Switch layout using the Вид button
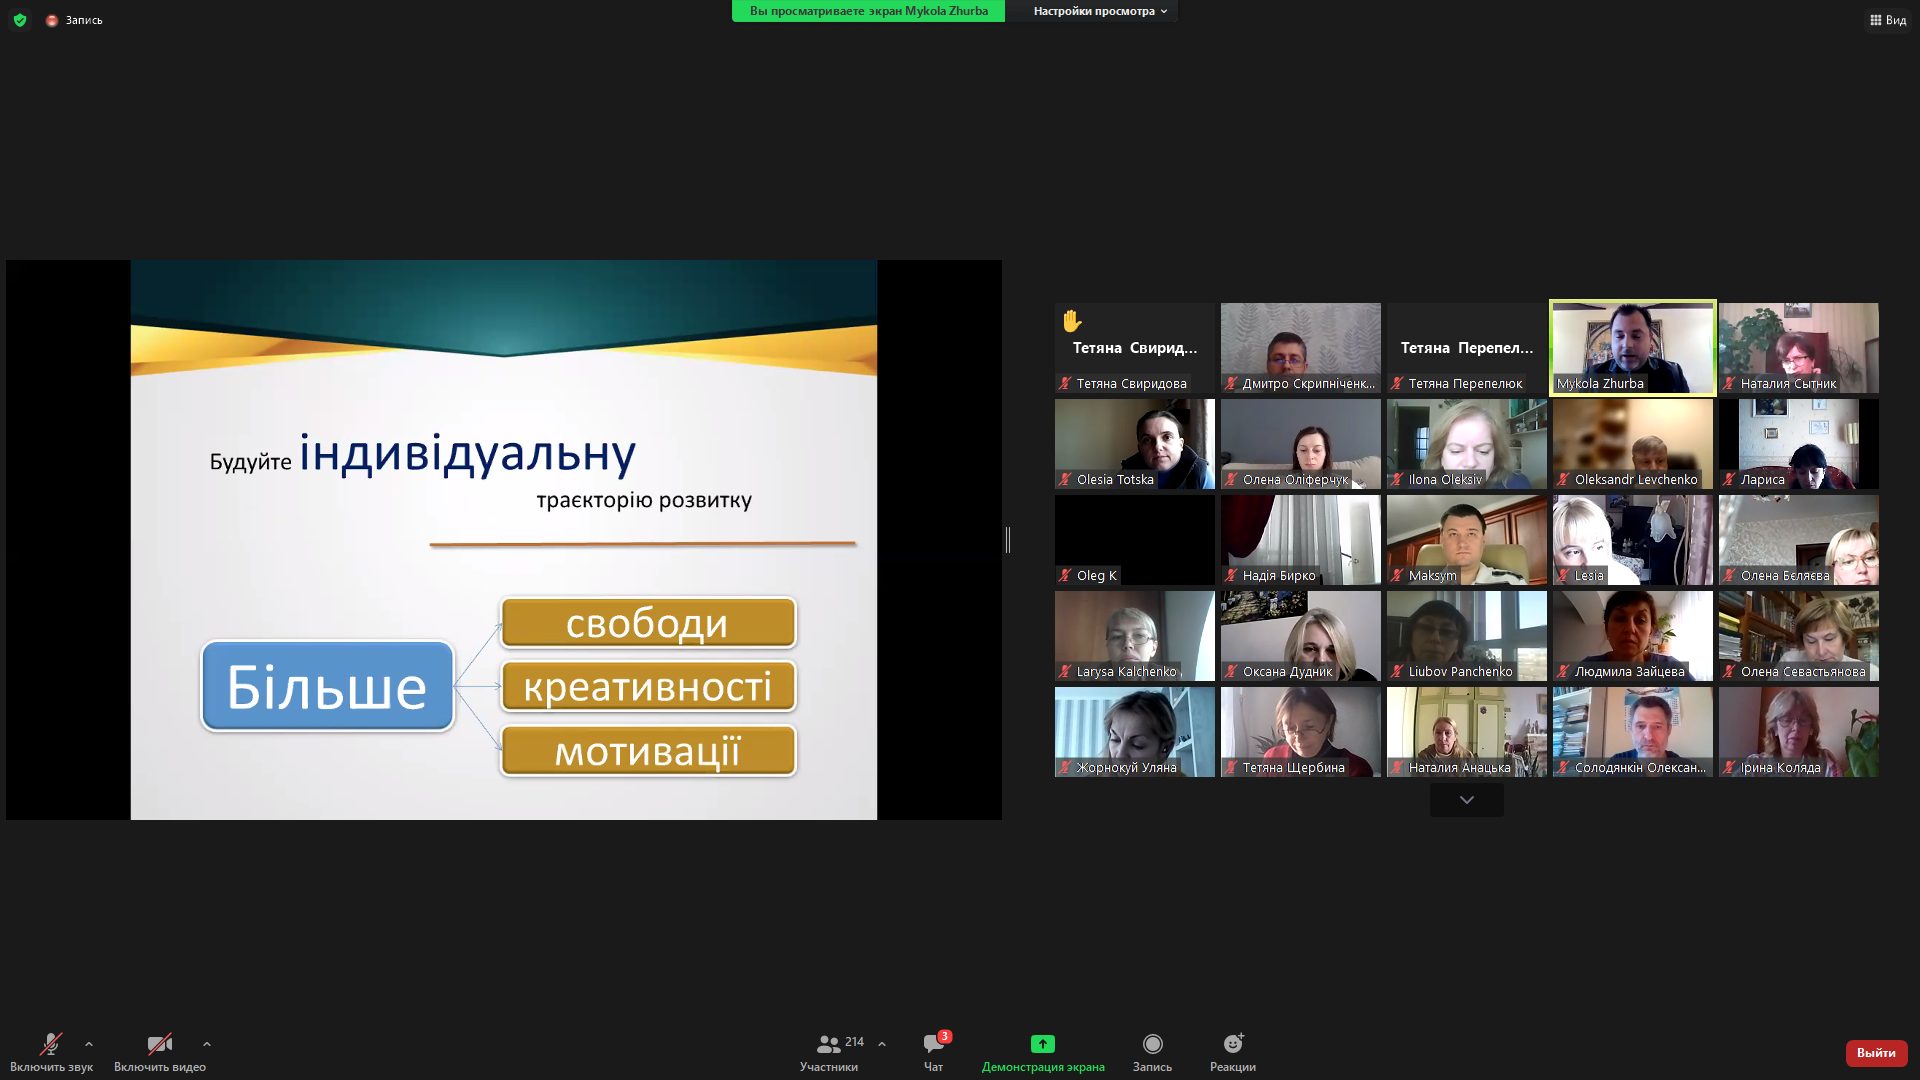 click(1887, 20)
